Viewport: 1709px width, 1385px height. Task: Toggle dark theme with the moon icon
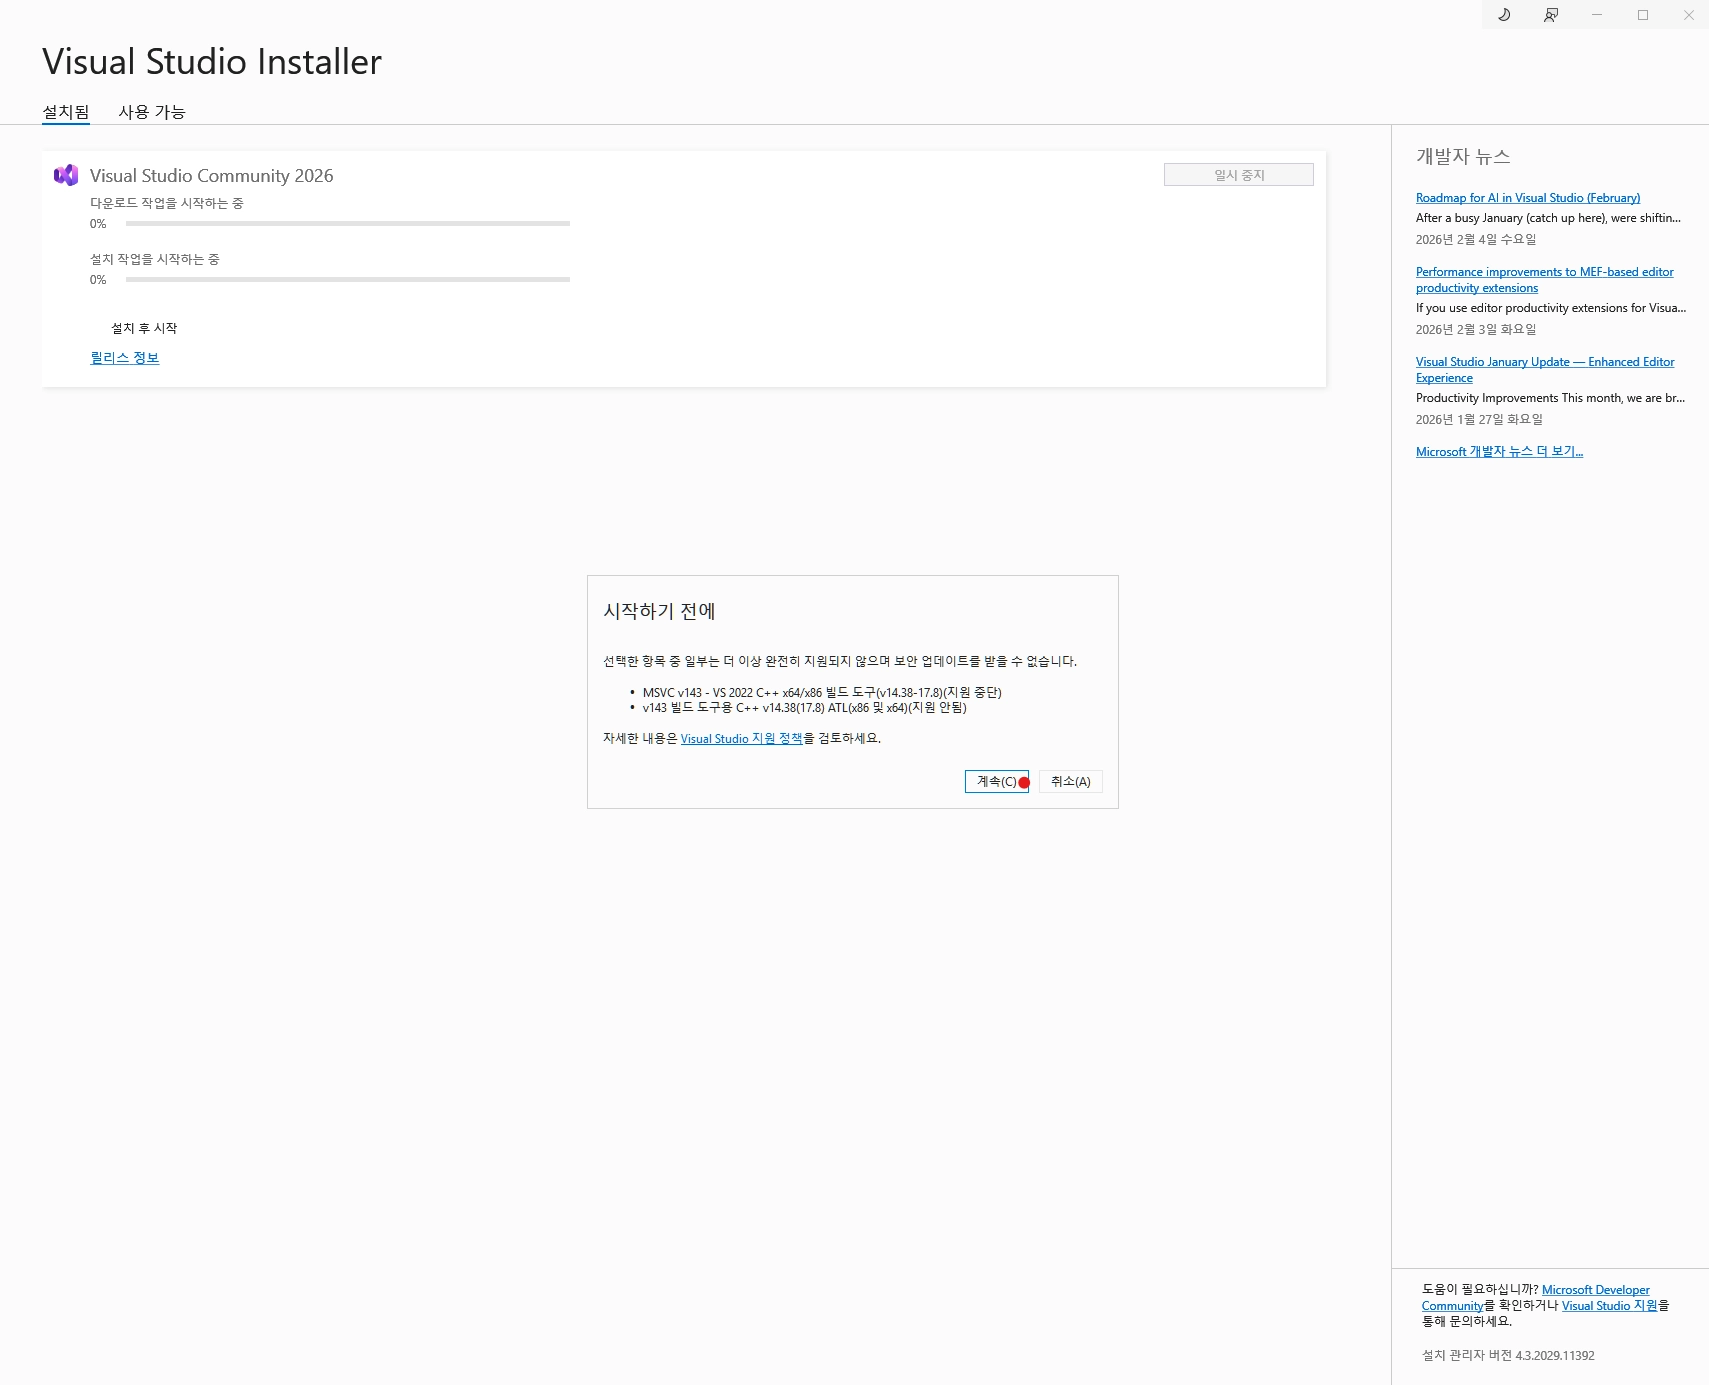pyautogui.click(x=1504, y=15)
